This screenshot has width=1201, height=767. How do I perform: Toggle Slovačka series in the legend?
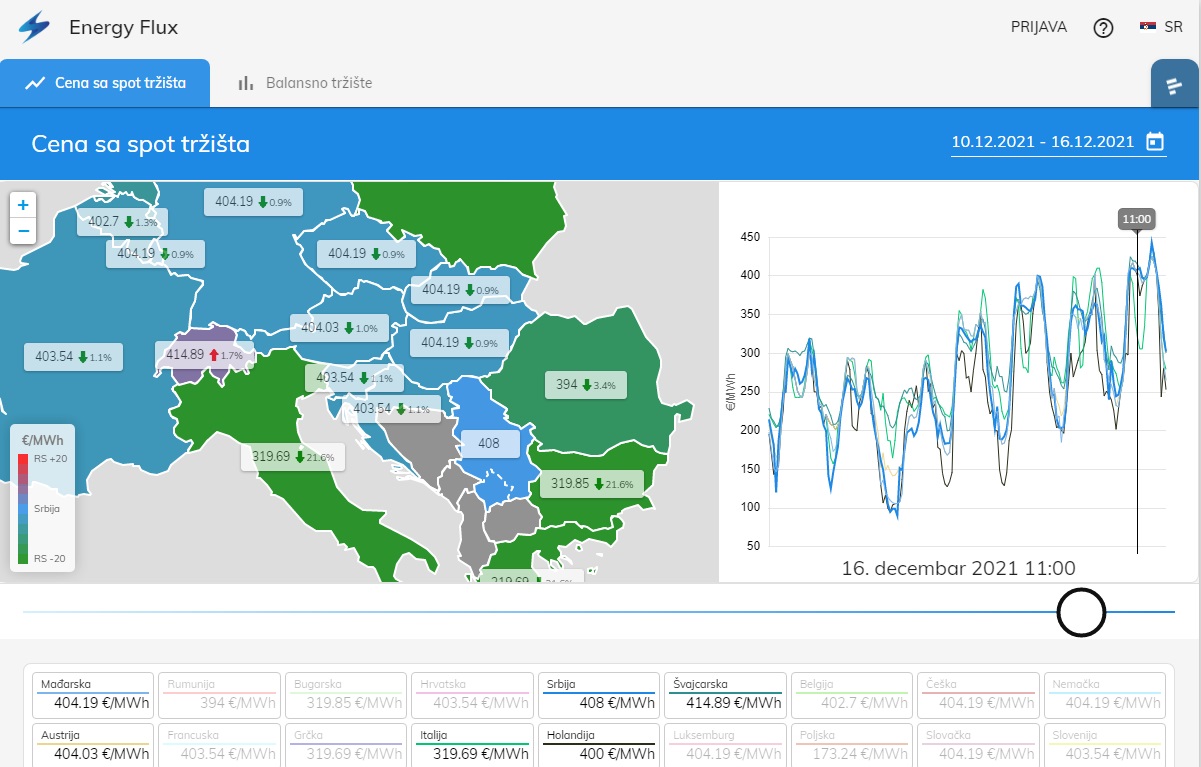click(978, 745)
